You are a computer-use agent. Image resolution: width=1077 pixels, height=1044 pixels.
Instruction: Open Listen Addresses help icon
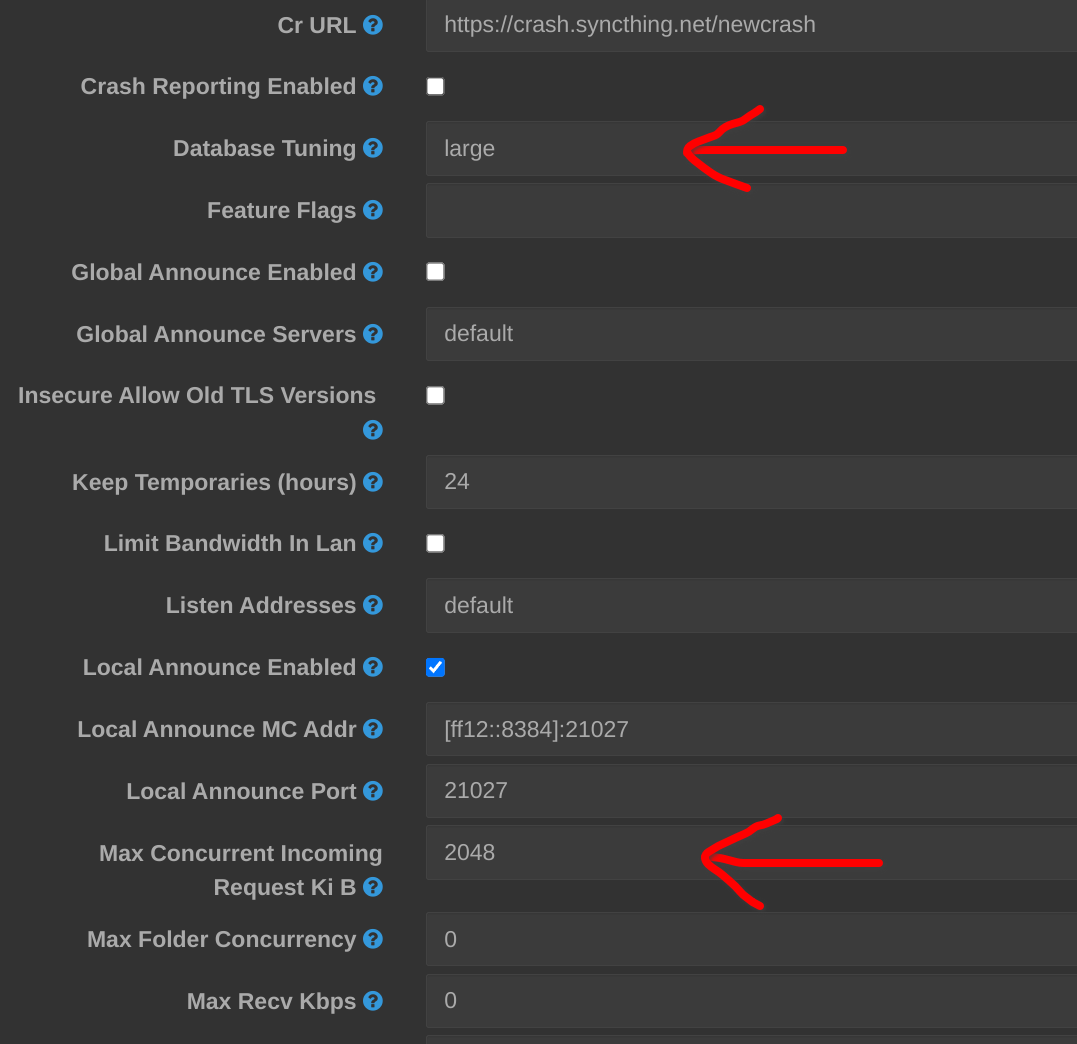[373, 605]
